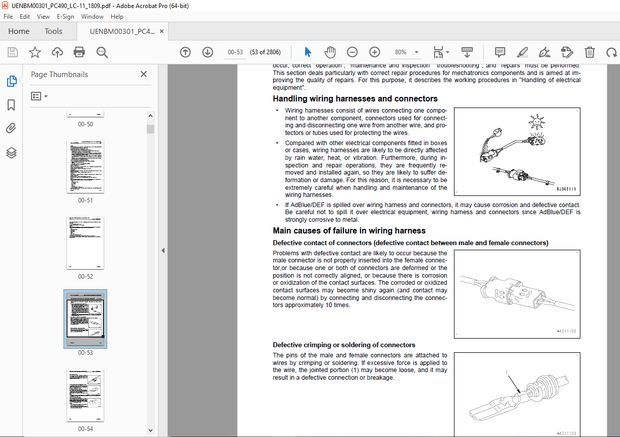The height and width of the screenshot is (437, 620).
Task: Click the upload to cloud icon
Action: tap(57, 52)
